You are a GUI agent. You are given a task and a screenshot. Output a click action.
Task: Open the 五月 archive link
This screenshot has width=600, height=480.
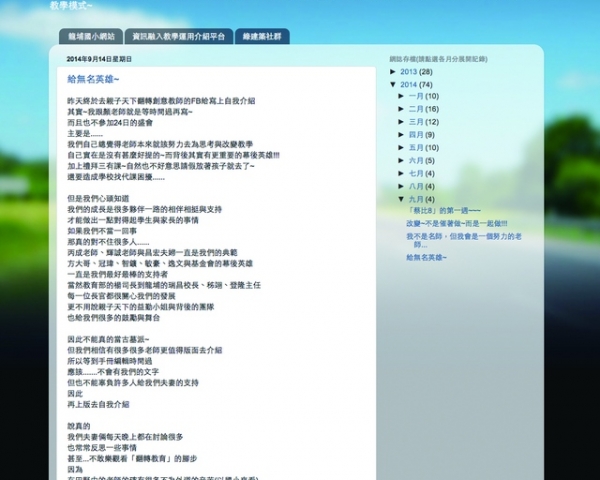point(416,148)
